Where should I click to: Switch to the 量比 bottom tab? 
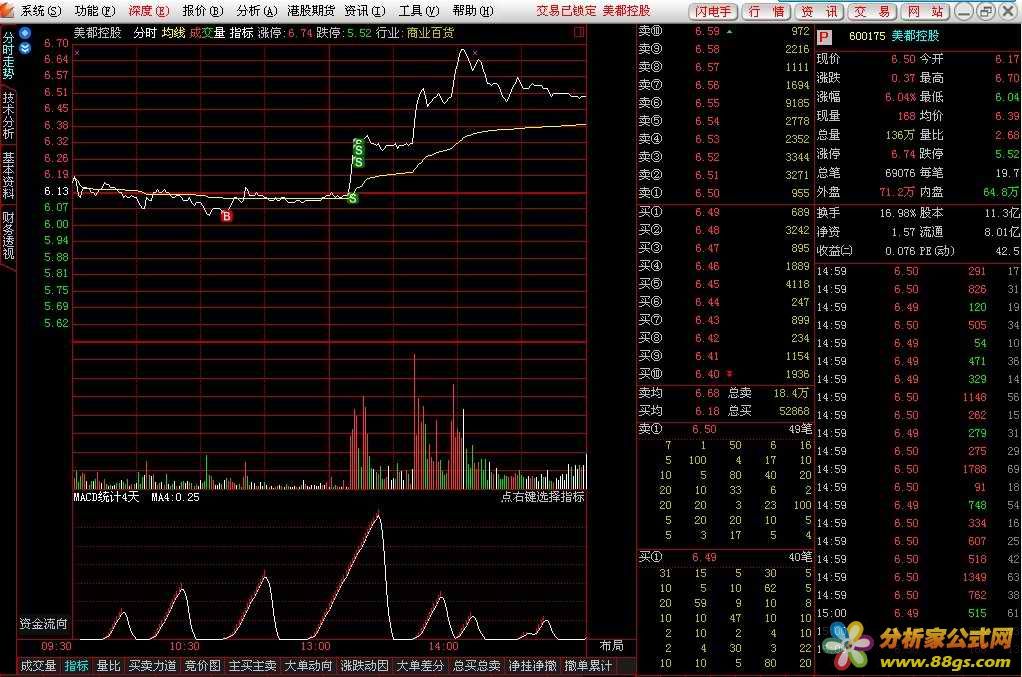pyautogui.click(x=109, y=666)
